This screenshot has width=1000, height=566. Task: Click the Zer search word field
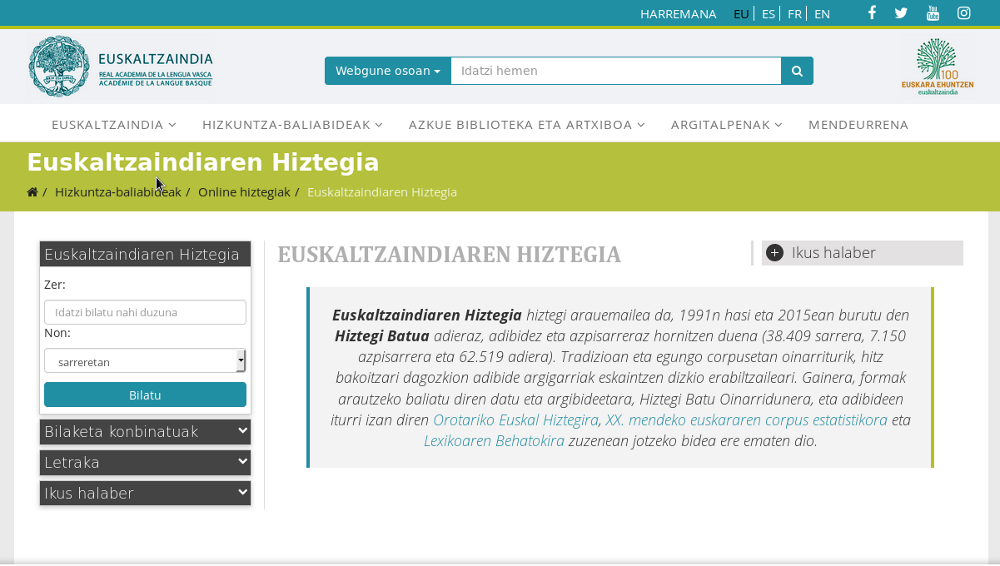click(145, 312)
